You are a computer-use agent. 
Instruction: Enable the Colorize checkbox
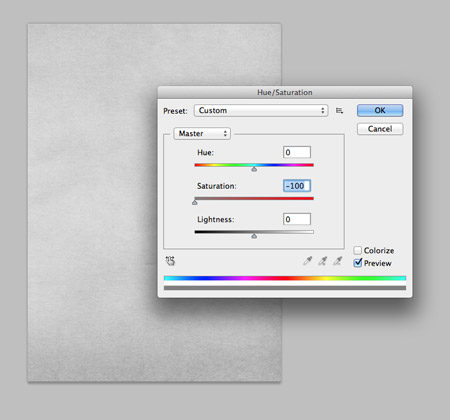coord(358,250)
